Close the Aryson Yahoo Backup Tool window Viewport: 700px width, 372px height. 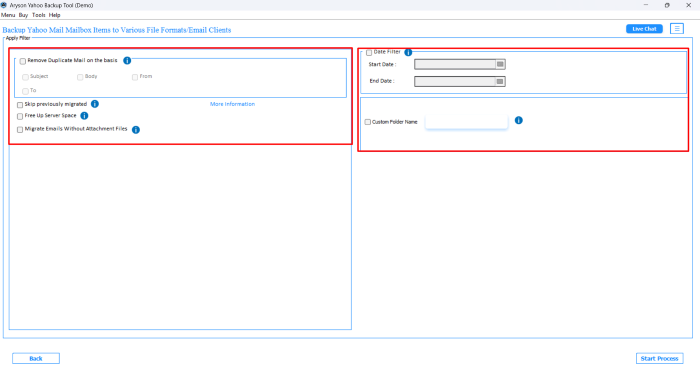[688, 5]
